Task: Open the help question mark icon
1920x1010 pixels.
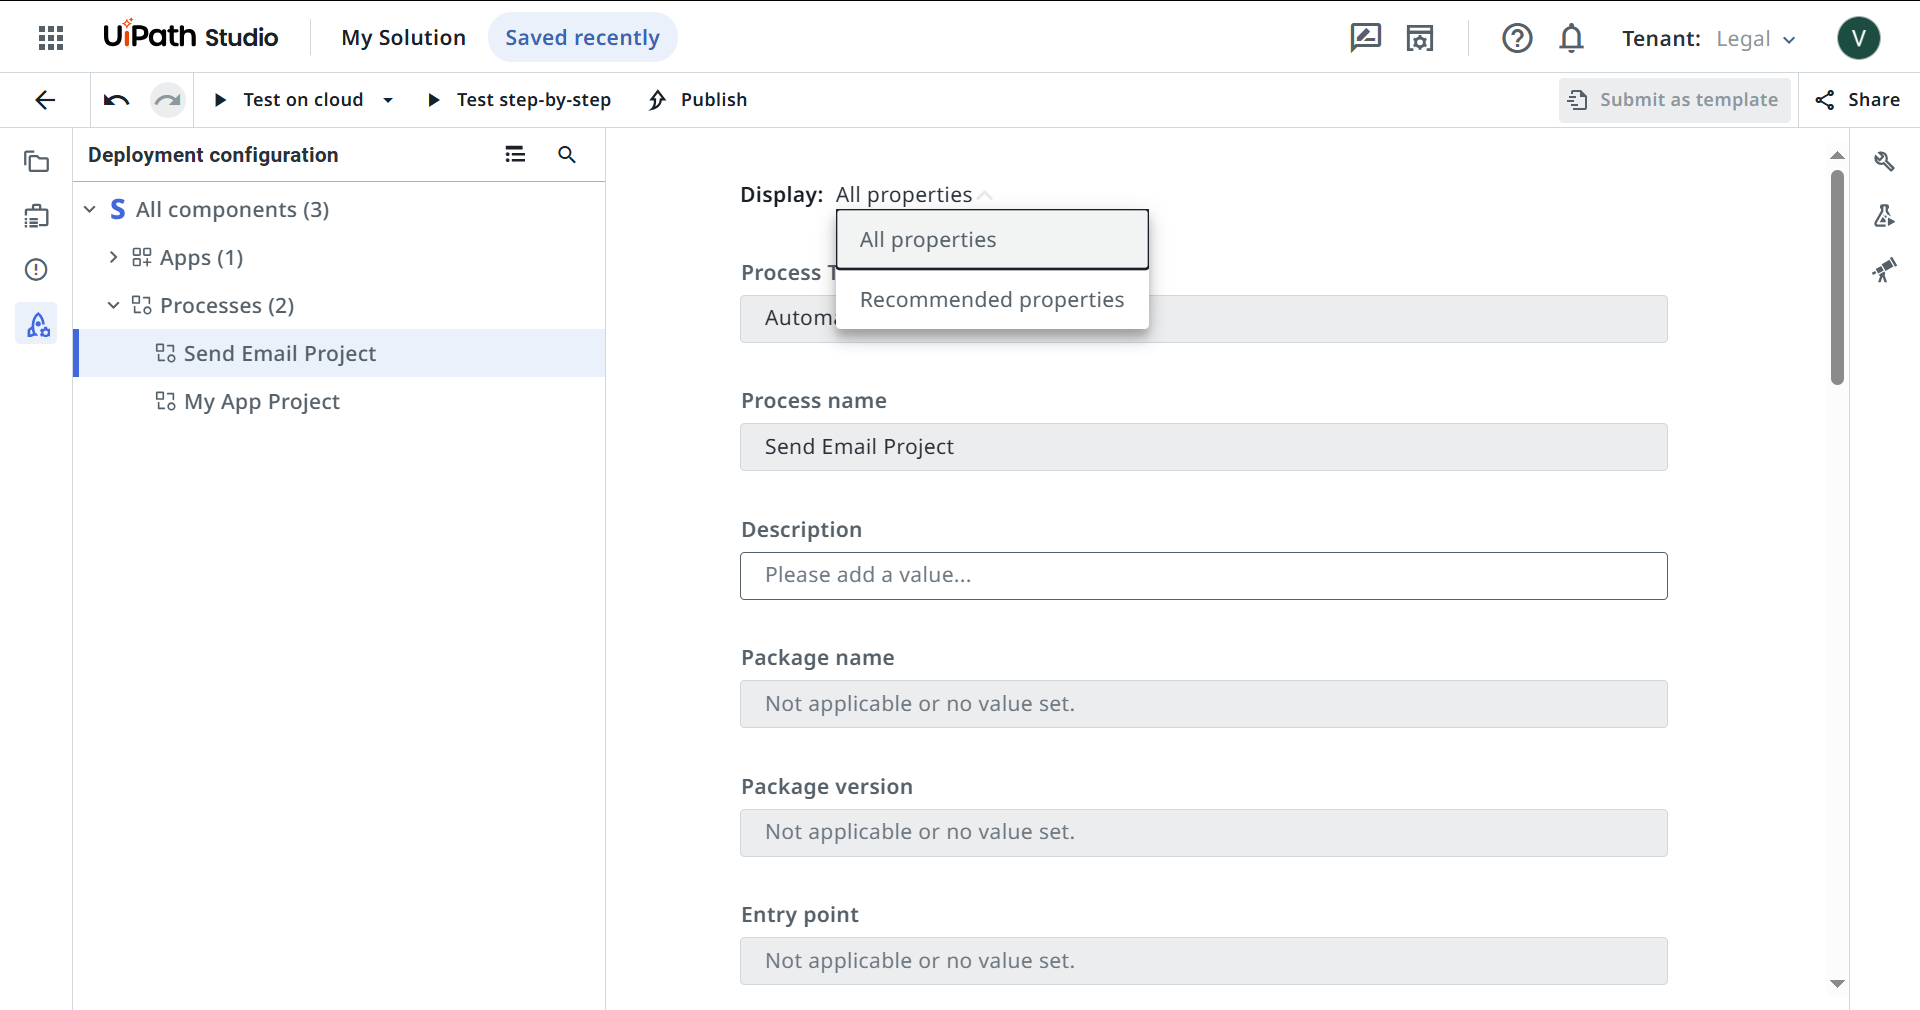Action: (1517, 38)
